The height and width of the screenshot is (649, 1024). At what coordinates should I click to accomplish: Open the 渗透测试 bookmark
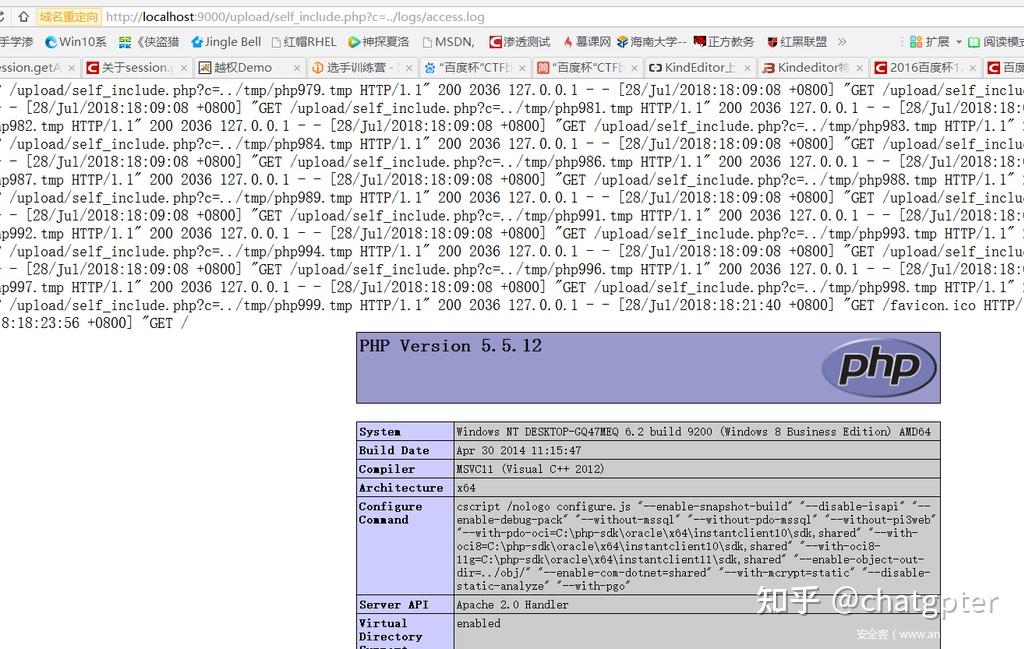click(x=520, y=42)
